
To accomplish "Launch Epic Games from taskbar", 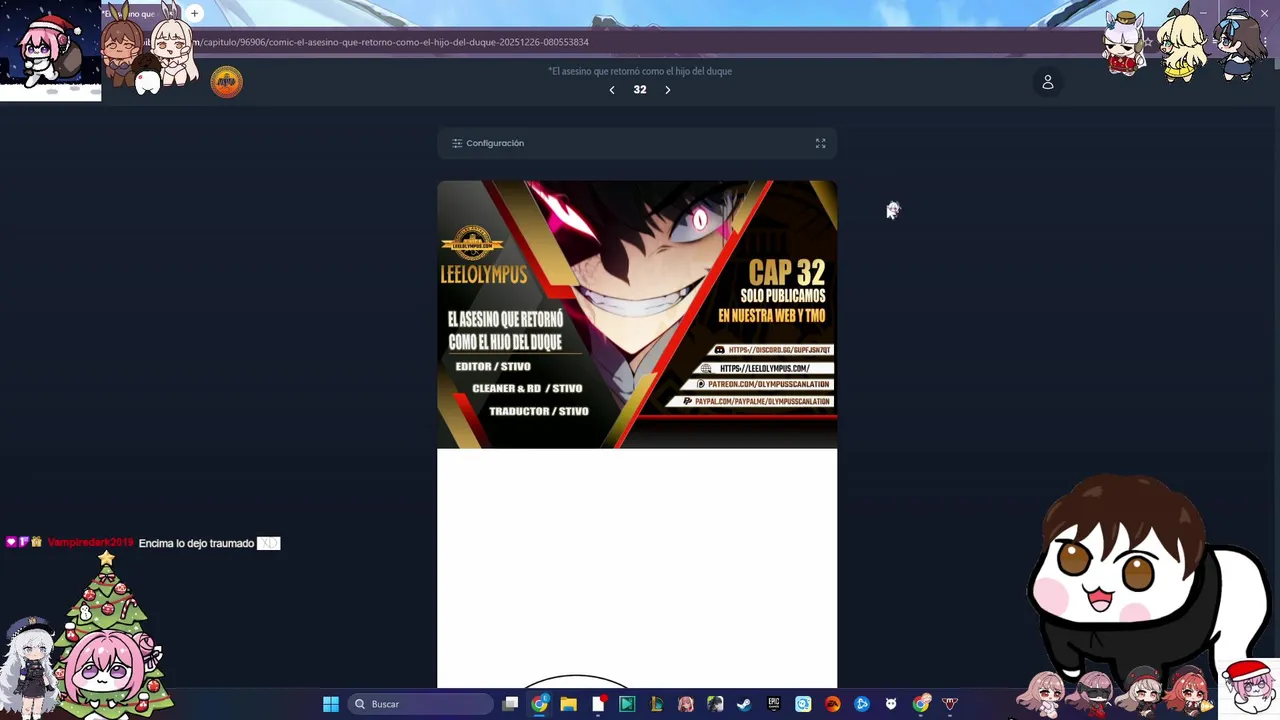I will 774,704.
